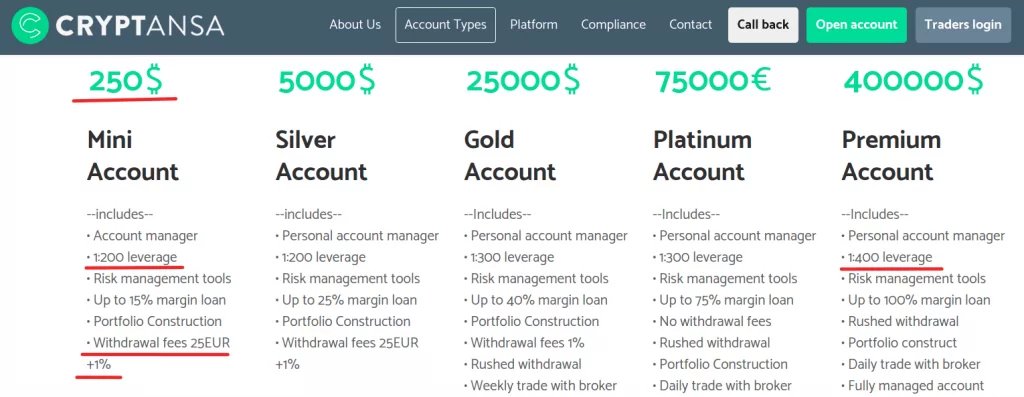The height and width of the screenshot is (397, 1024).
Task: Click the green Open account button
Action: [x=856, y=25]
